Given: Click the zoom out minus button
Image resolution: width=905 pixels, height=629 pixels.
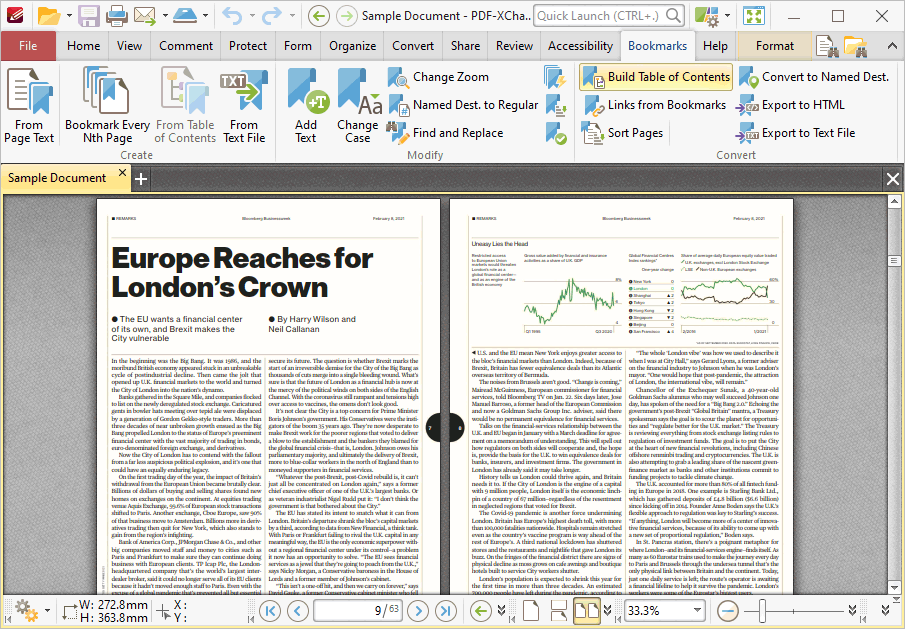Looking at the screenshot, I should [727, 610].
